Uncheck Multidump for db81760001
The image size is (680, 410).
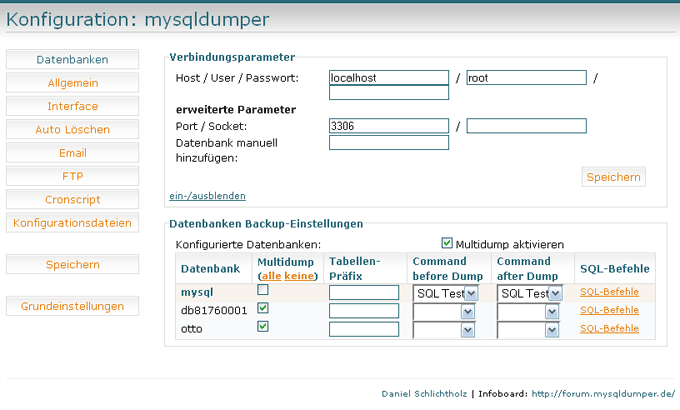tap(263, 308)
